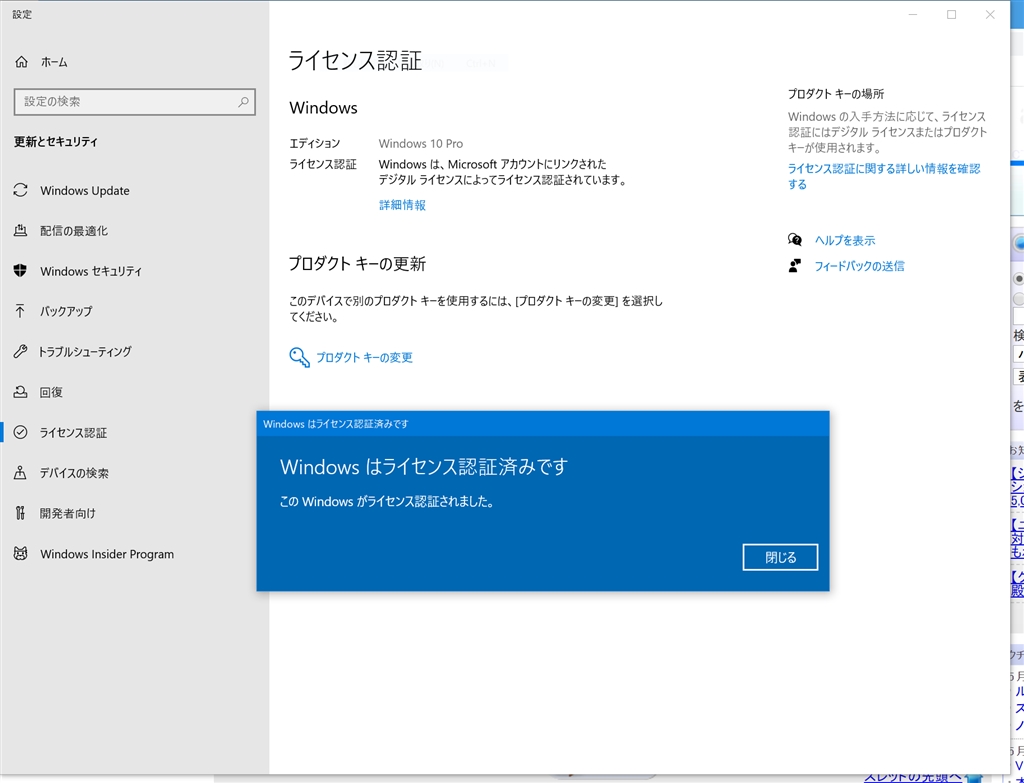Click the key icon for product key change
The image size is (1024, 783).
pyautogui.click(x=299, y=357)
